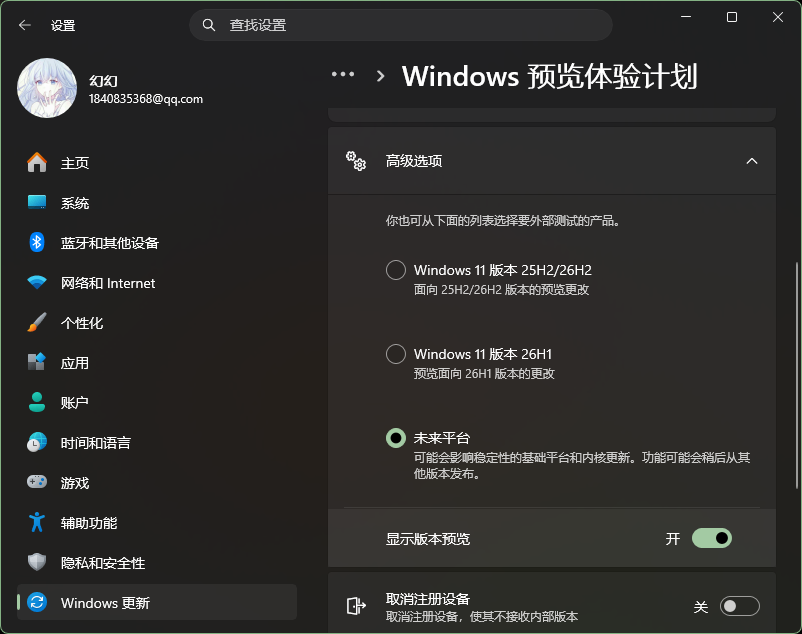Click the gears icon beside 高级选项
This screenshot has height=634, width=802.
tap(356, 161)
